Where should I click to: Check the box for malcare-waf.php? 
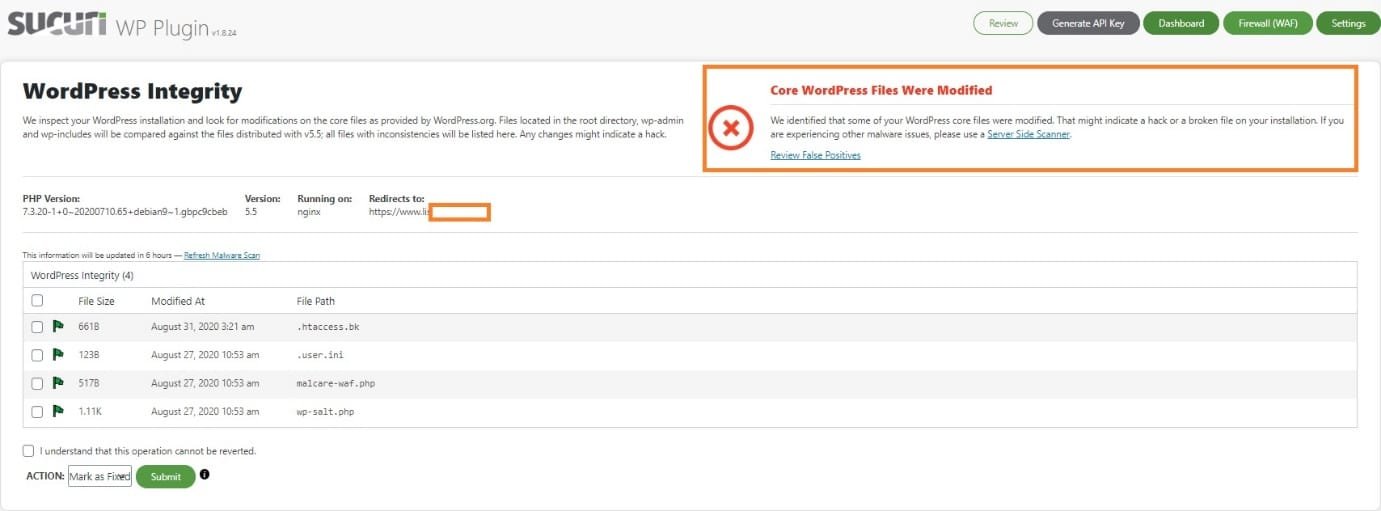(x=37, y=383)
